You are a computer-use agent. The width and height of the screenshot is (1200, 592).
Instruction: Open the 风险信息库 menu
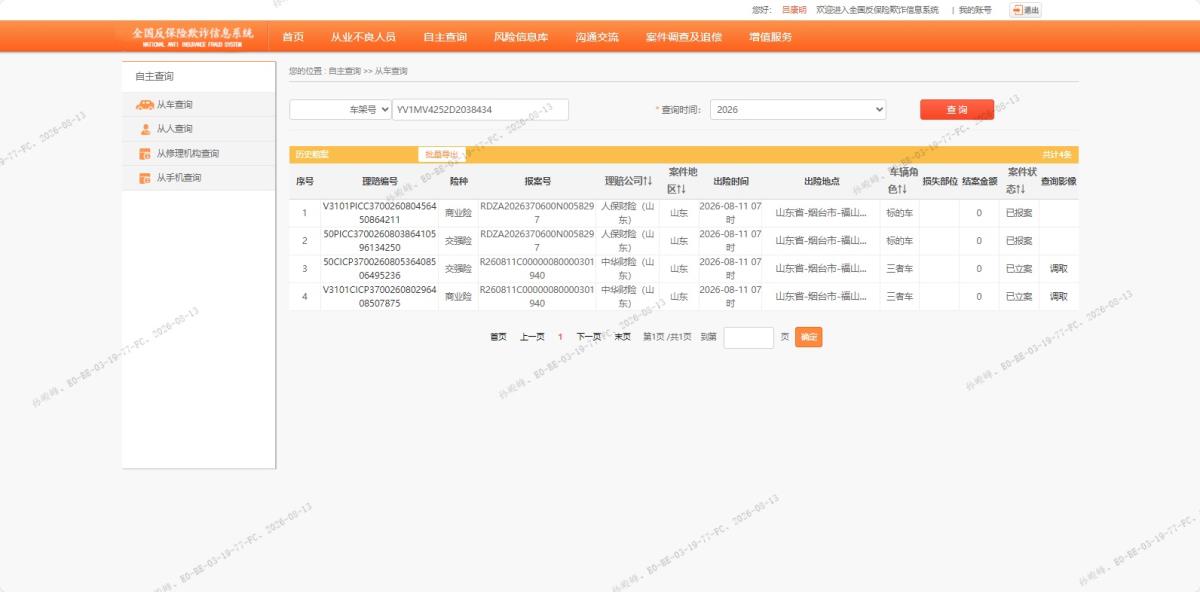(x=521, y=37)
